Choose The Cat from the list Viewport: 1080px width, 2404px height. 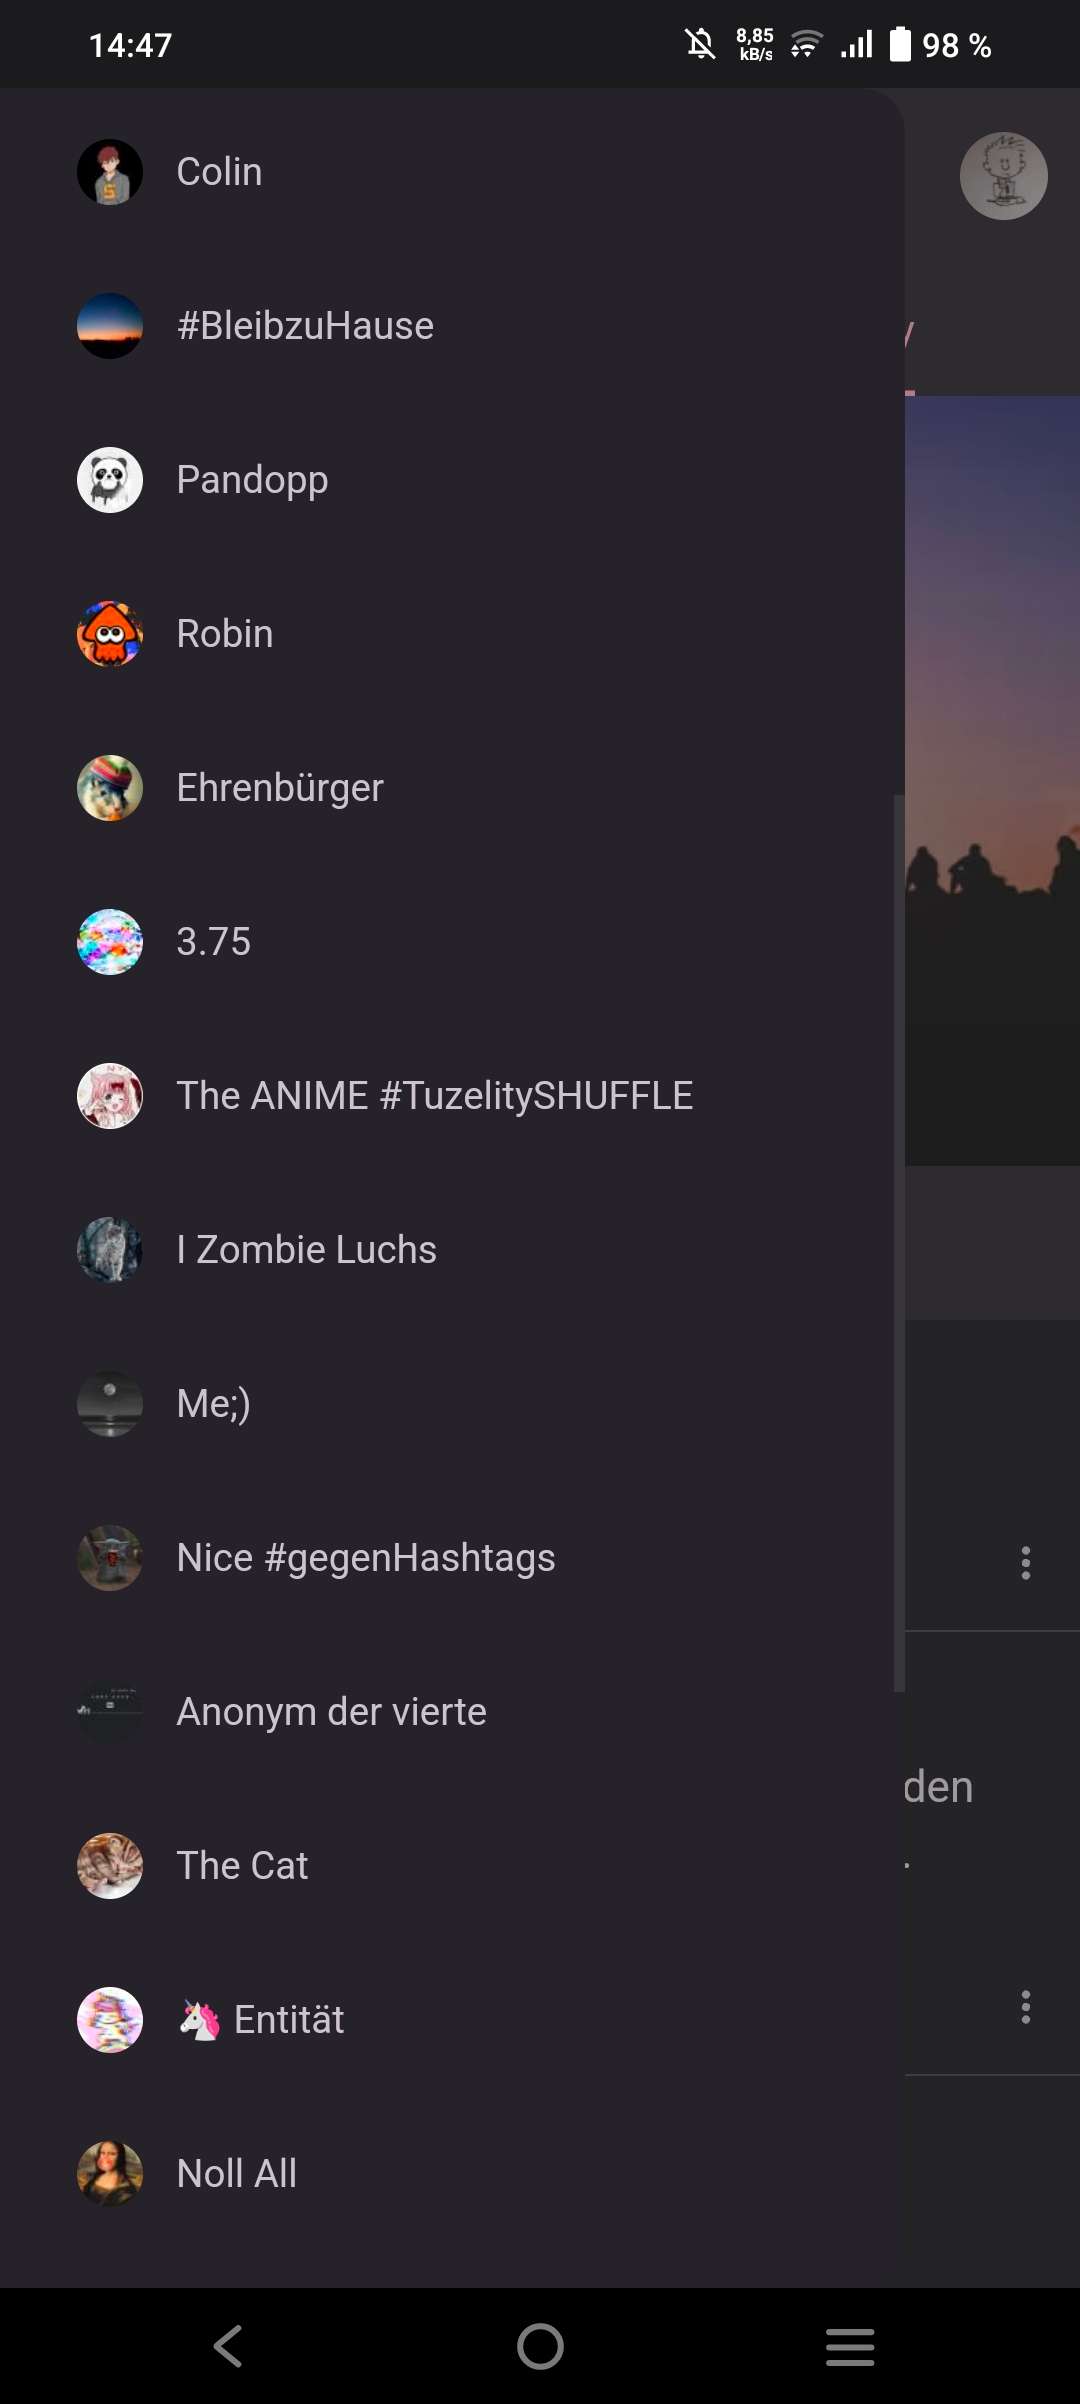click(x=452, y=1866)
